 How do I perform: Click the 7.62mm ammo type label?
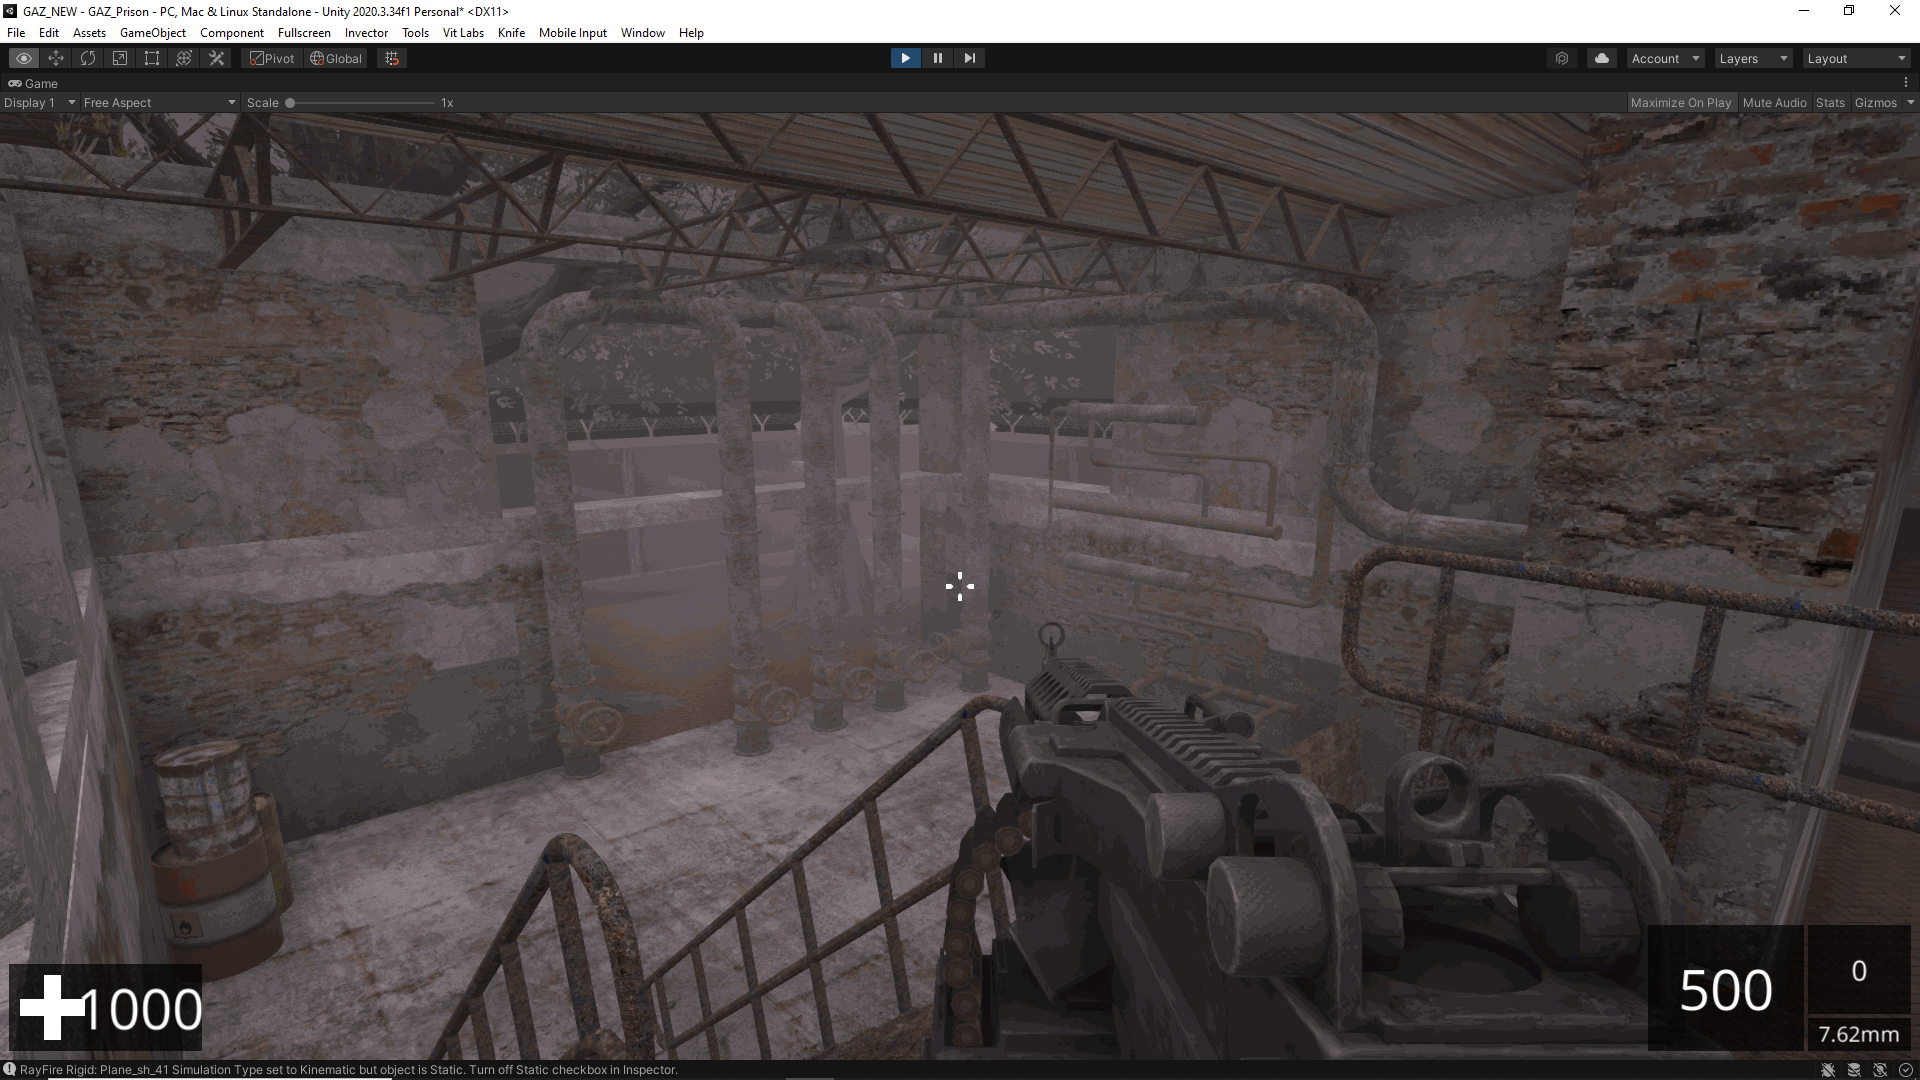[x=1858, y=1034]
